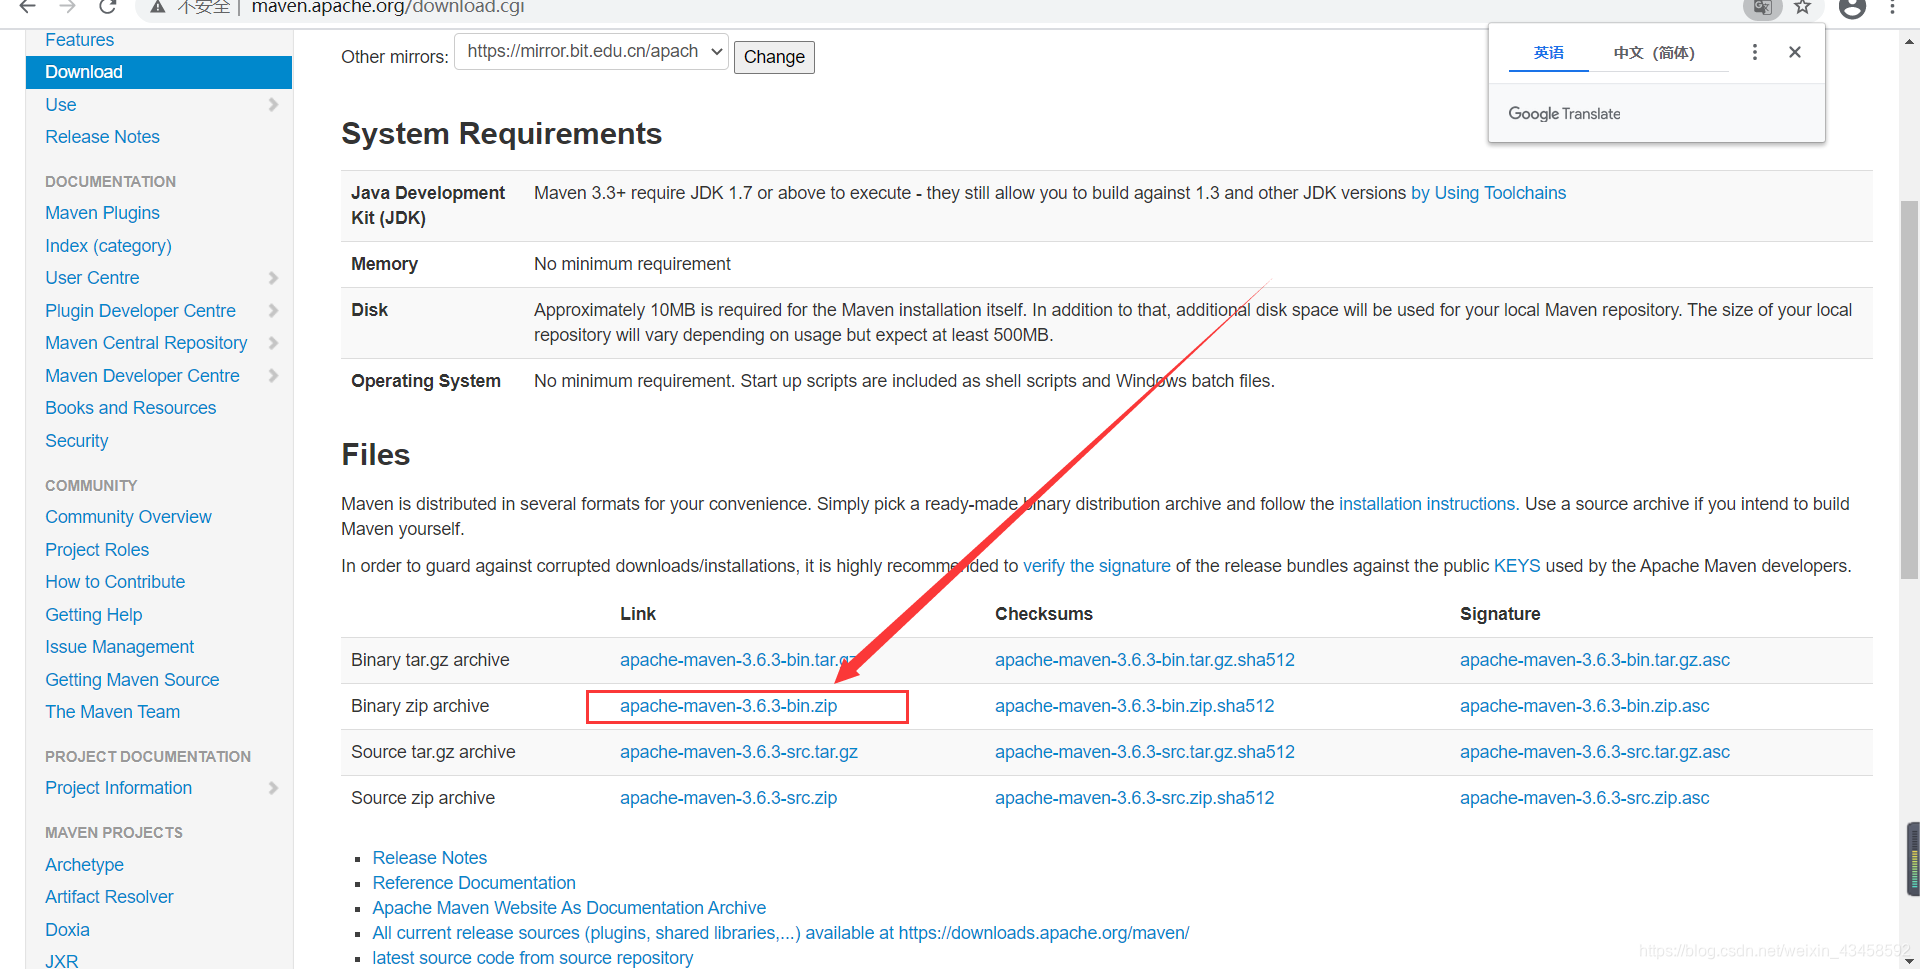Open Books and Resources link
The image size is (1920, 969).
pyautogui.click(x=130, y=408)
